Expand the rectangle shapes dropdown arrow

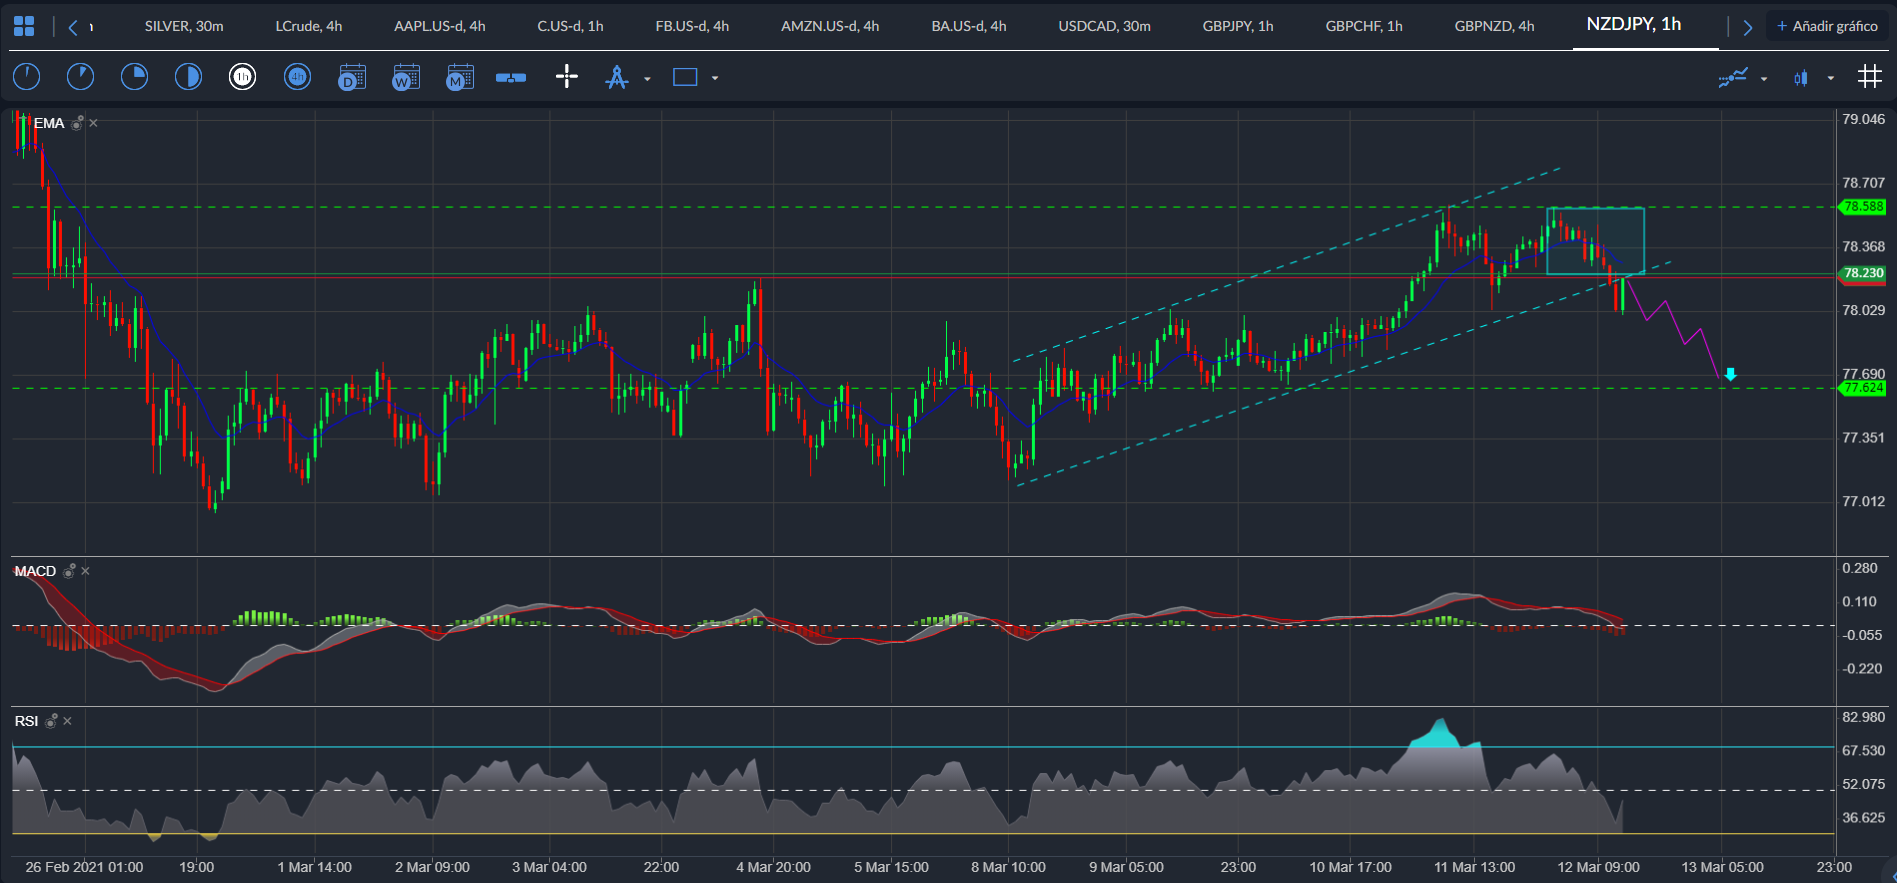715,78
